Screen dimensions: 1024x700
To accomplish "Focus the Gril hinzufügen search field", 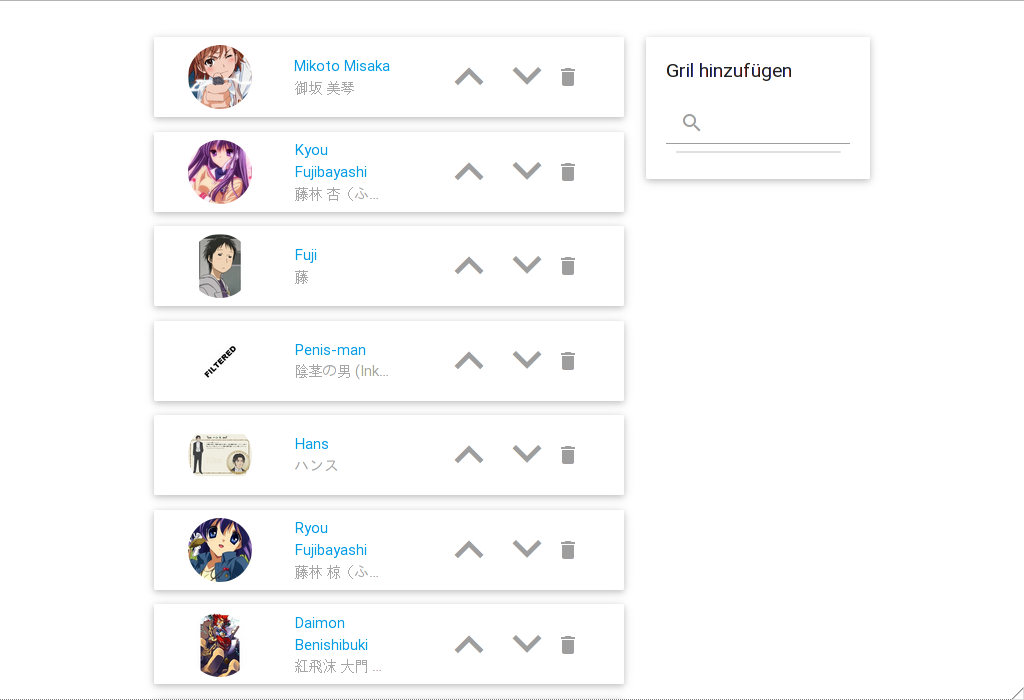I will point(758,123).
